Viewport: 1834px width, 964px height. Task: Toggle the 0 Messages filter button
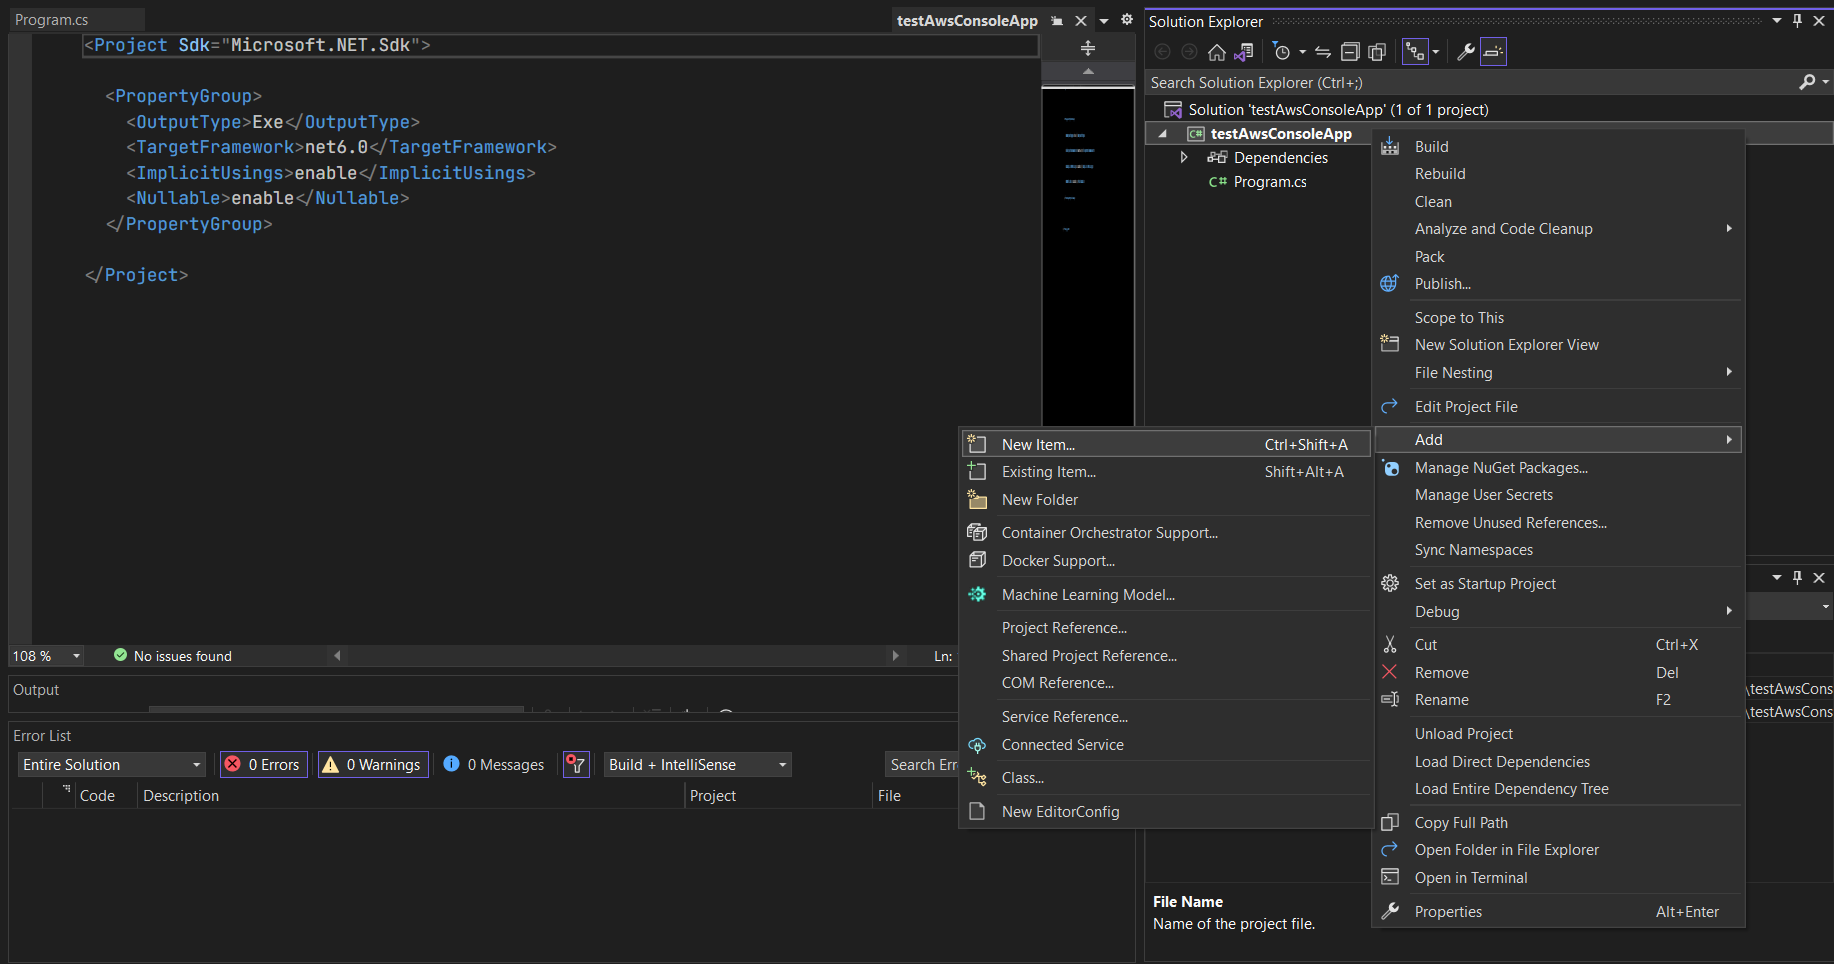[494, 765]
